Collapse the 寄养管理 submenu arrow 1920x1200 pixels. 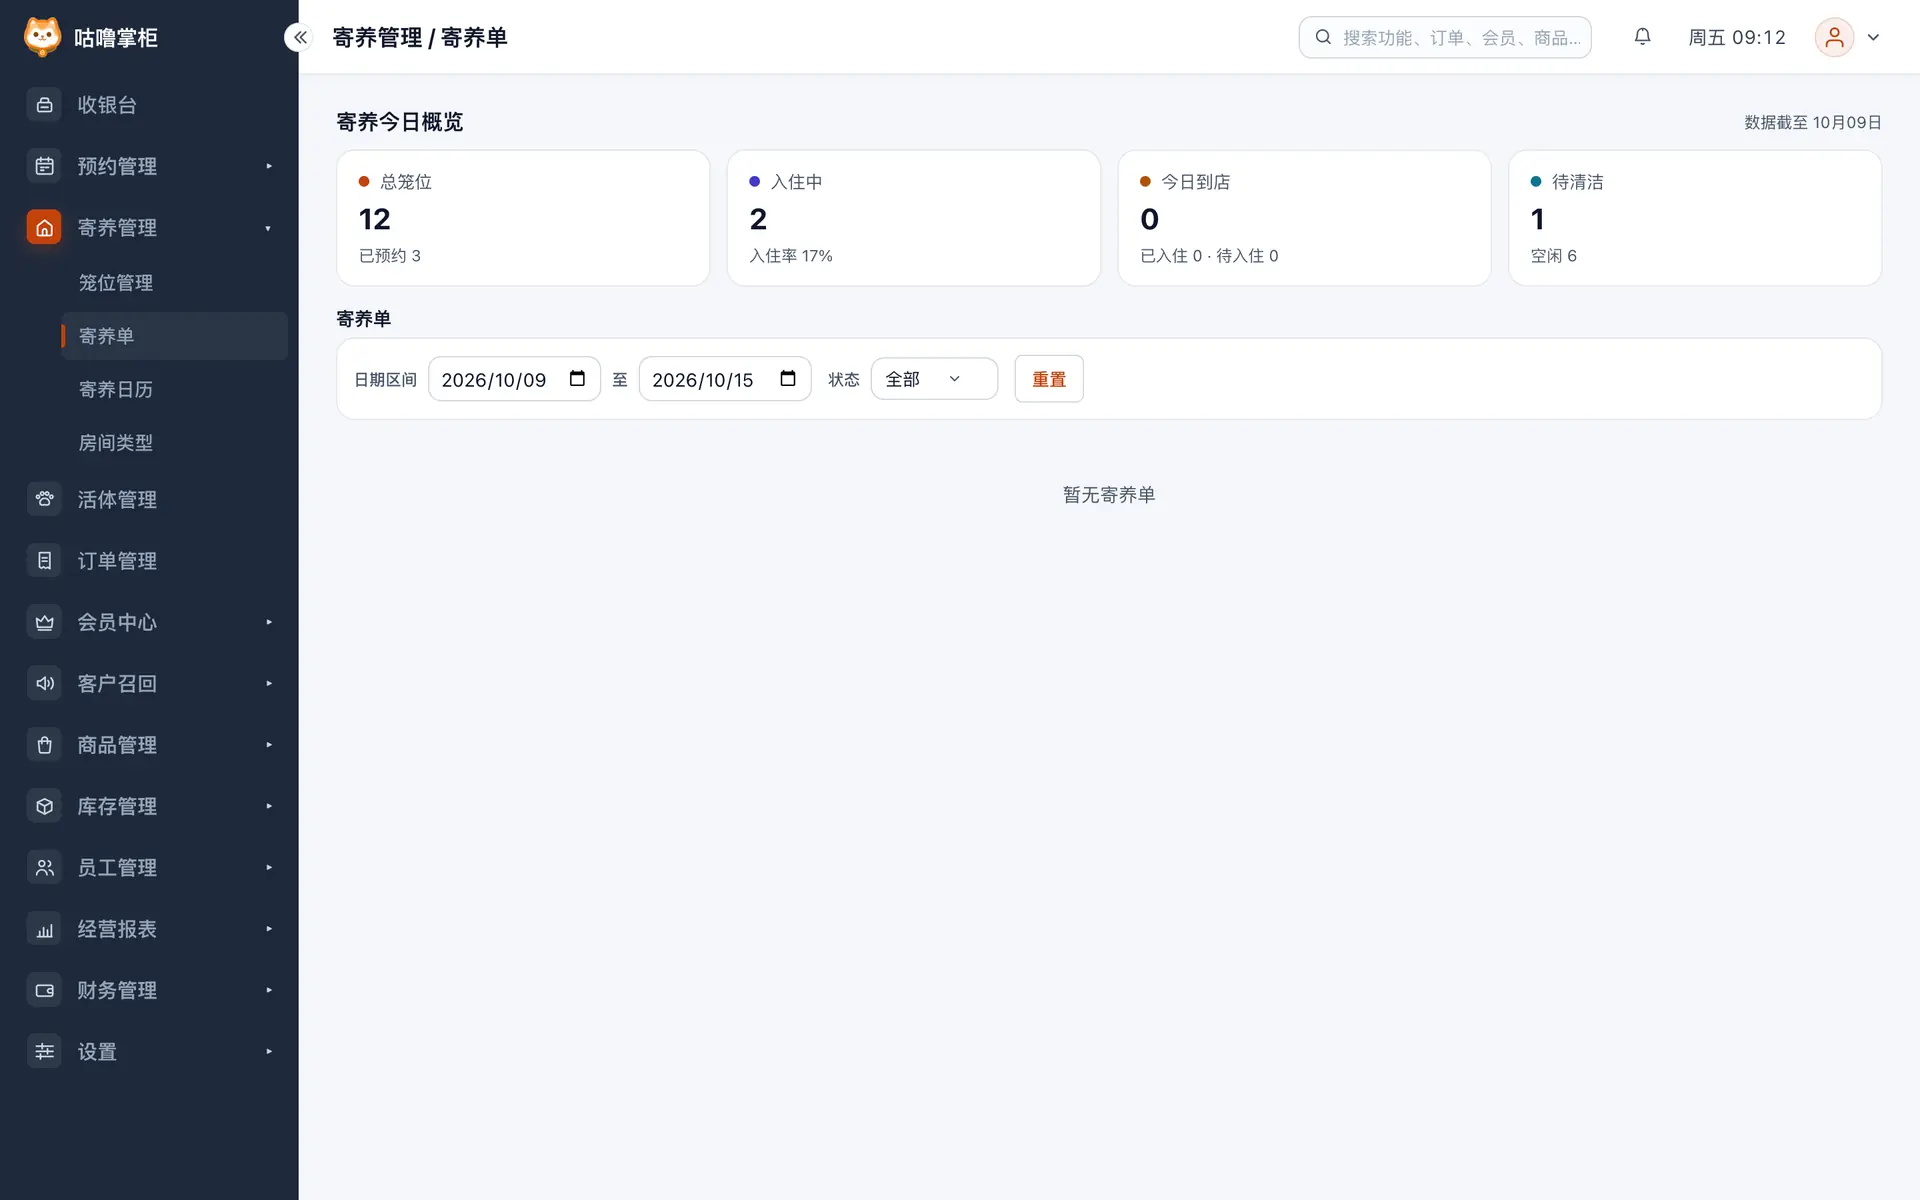click(x=269, y=228)
